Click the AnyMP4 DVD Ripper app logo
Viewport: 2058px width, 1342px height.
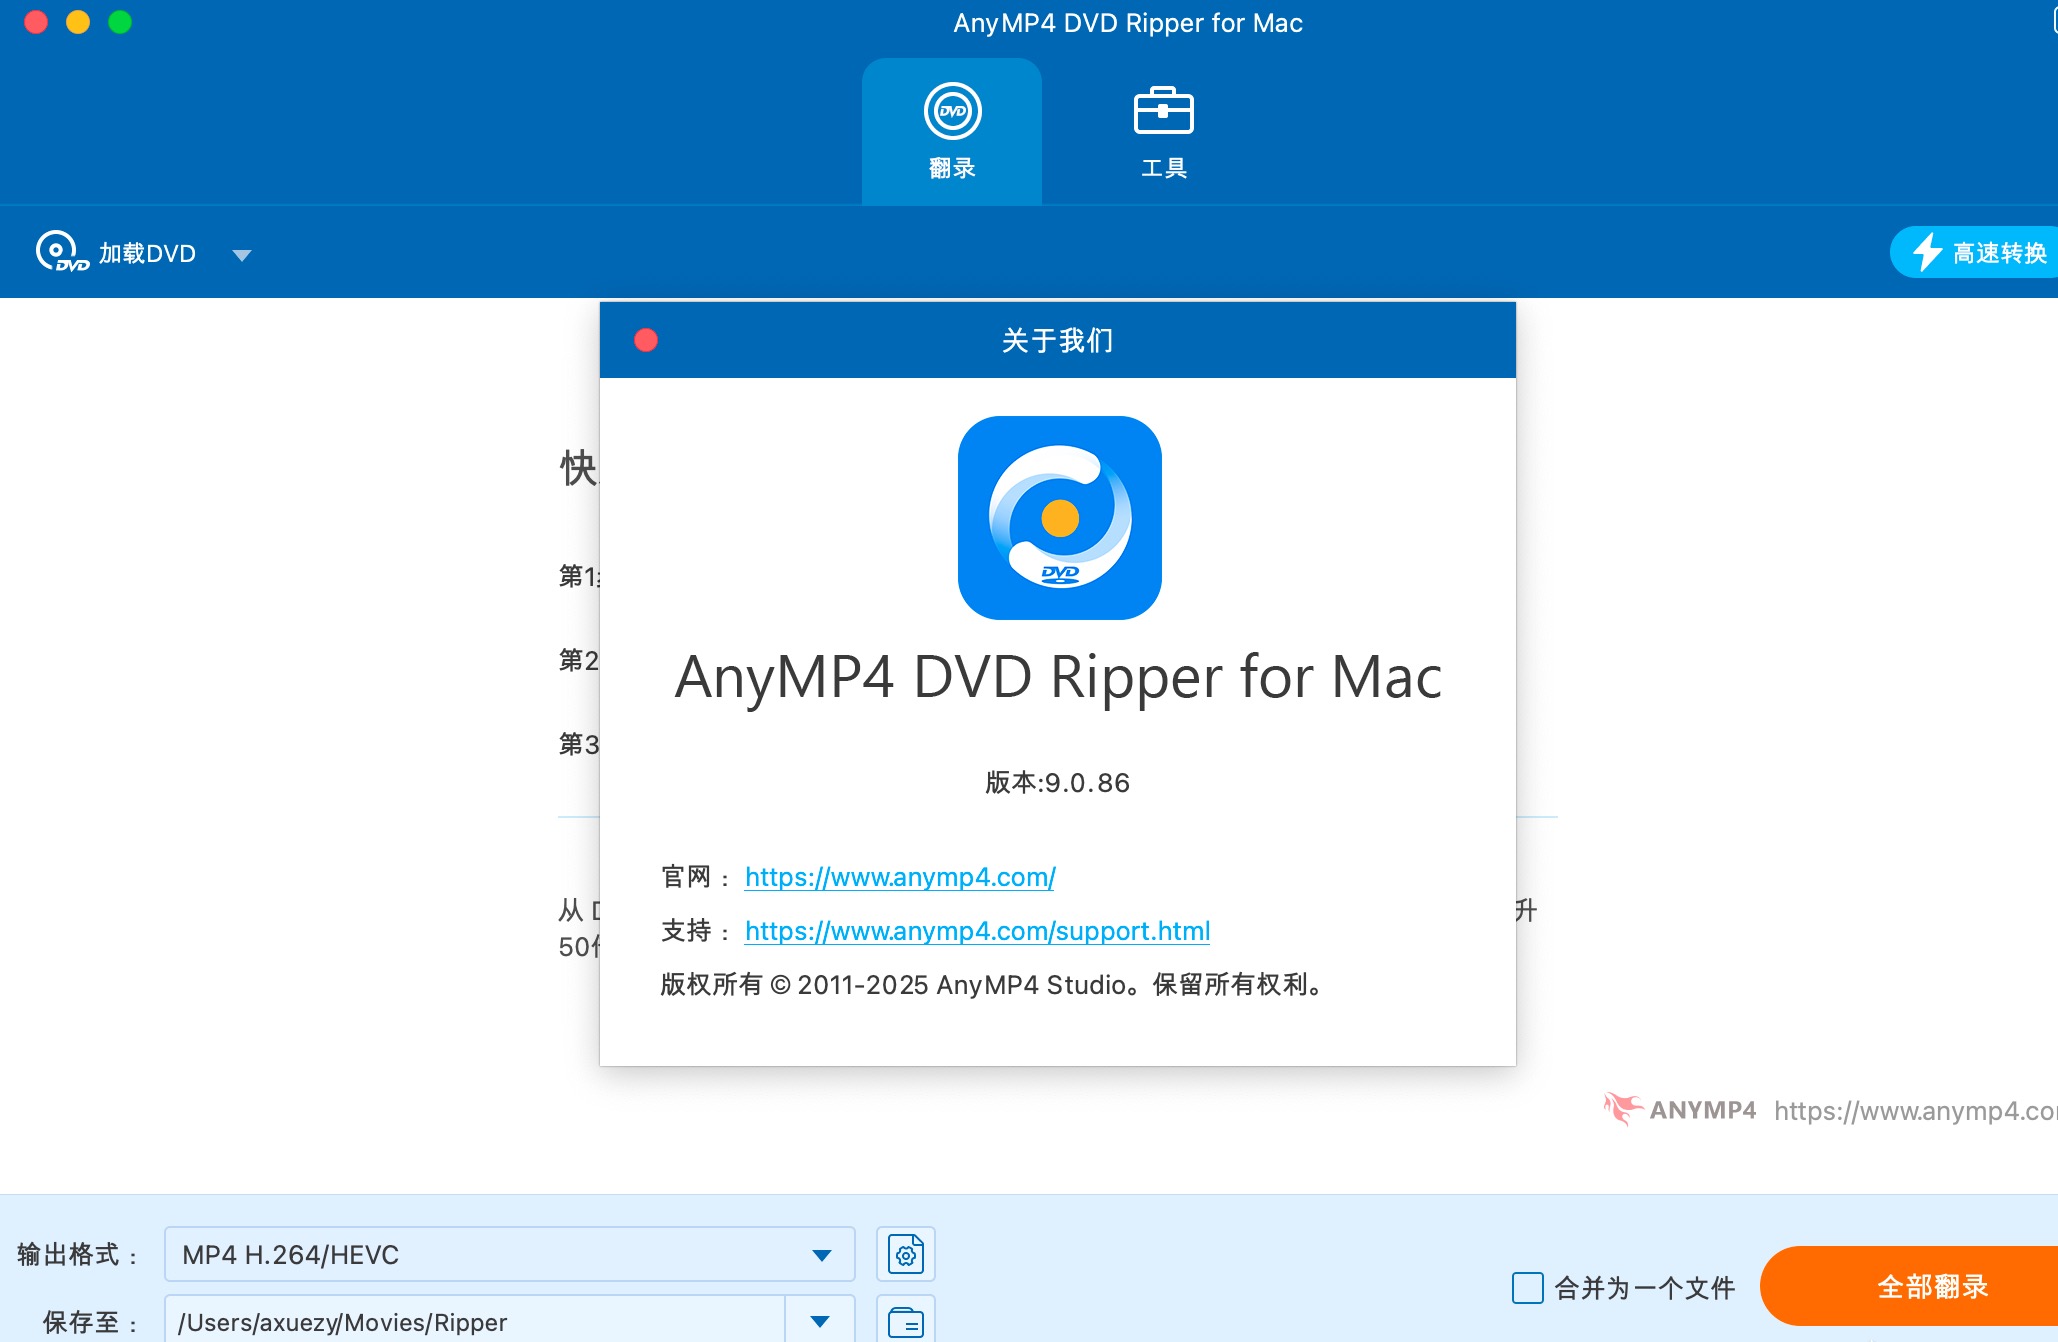point(1059,517)
